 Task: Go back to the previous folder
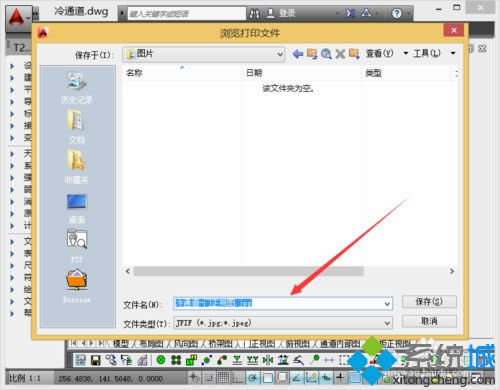pyautogui.click(x=298, y=53)
